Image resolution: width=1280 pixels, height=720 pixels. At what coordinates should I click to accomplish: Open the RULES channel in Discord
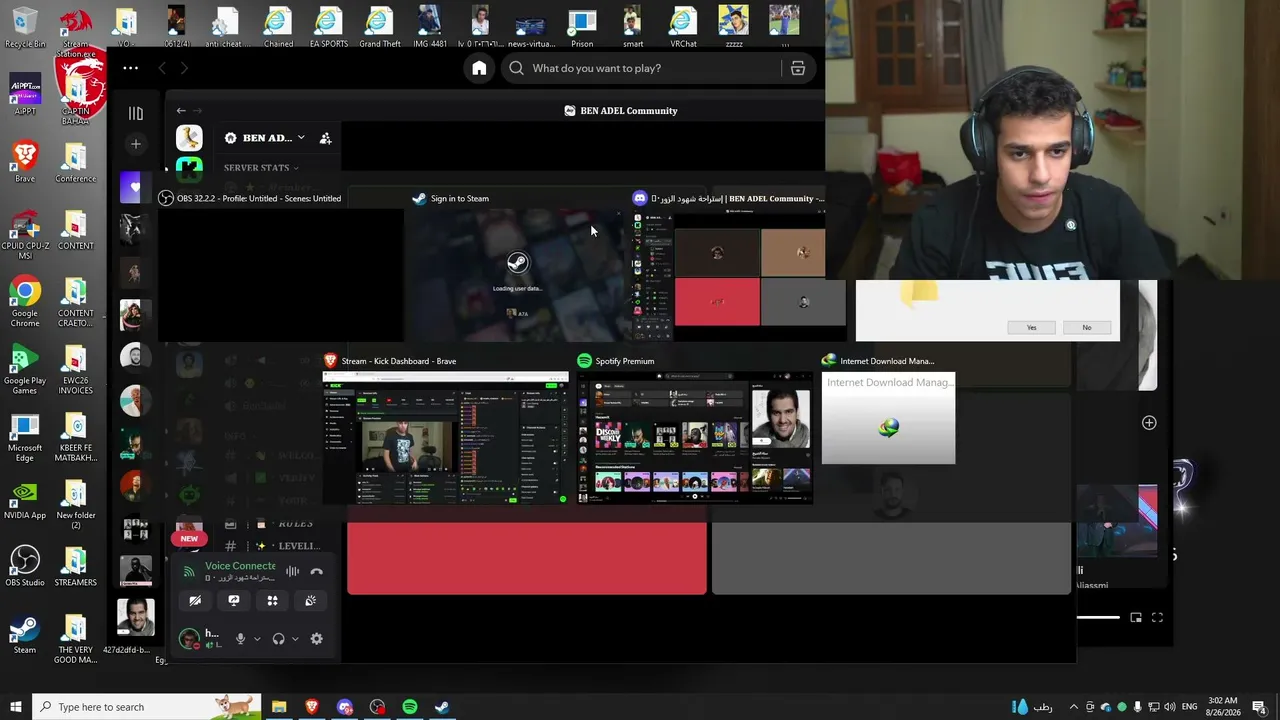click(272, 524)
